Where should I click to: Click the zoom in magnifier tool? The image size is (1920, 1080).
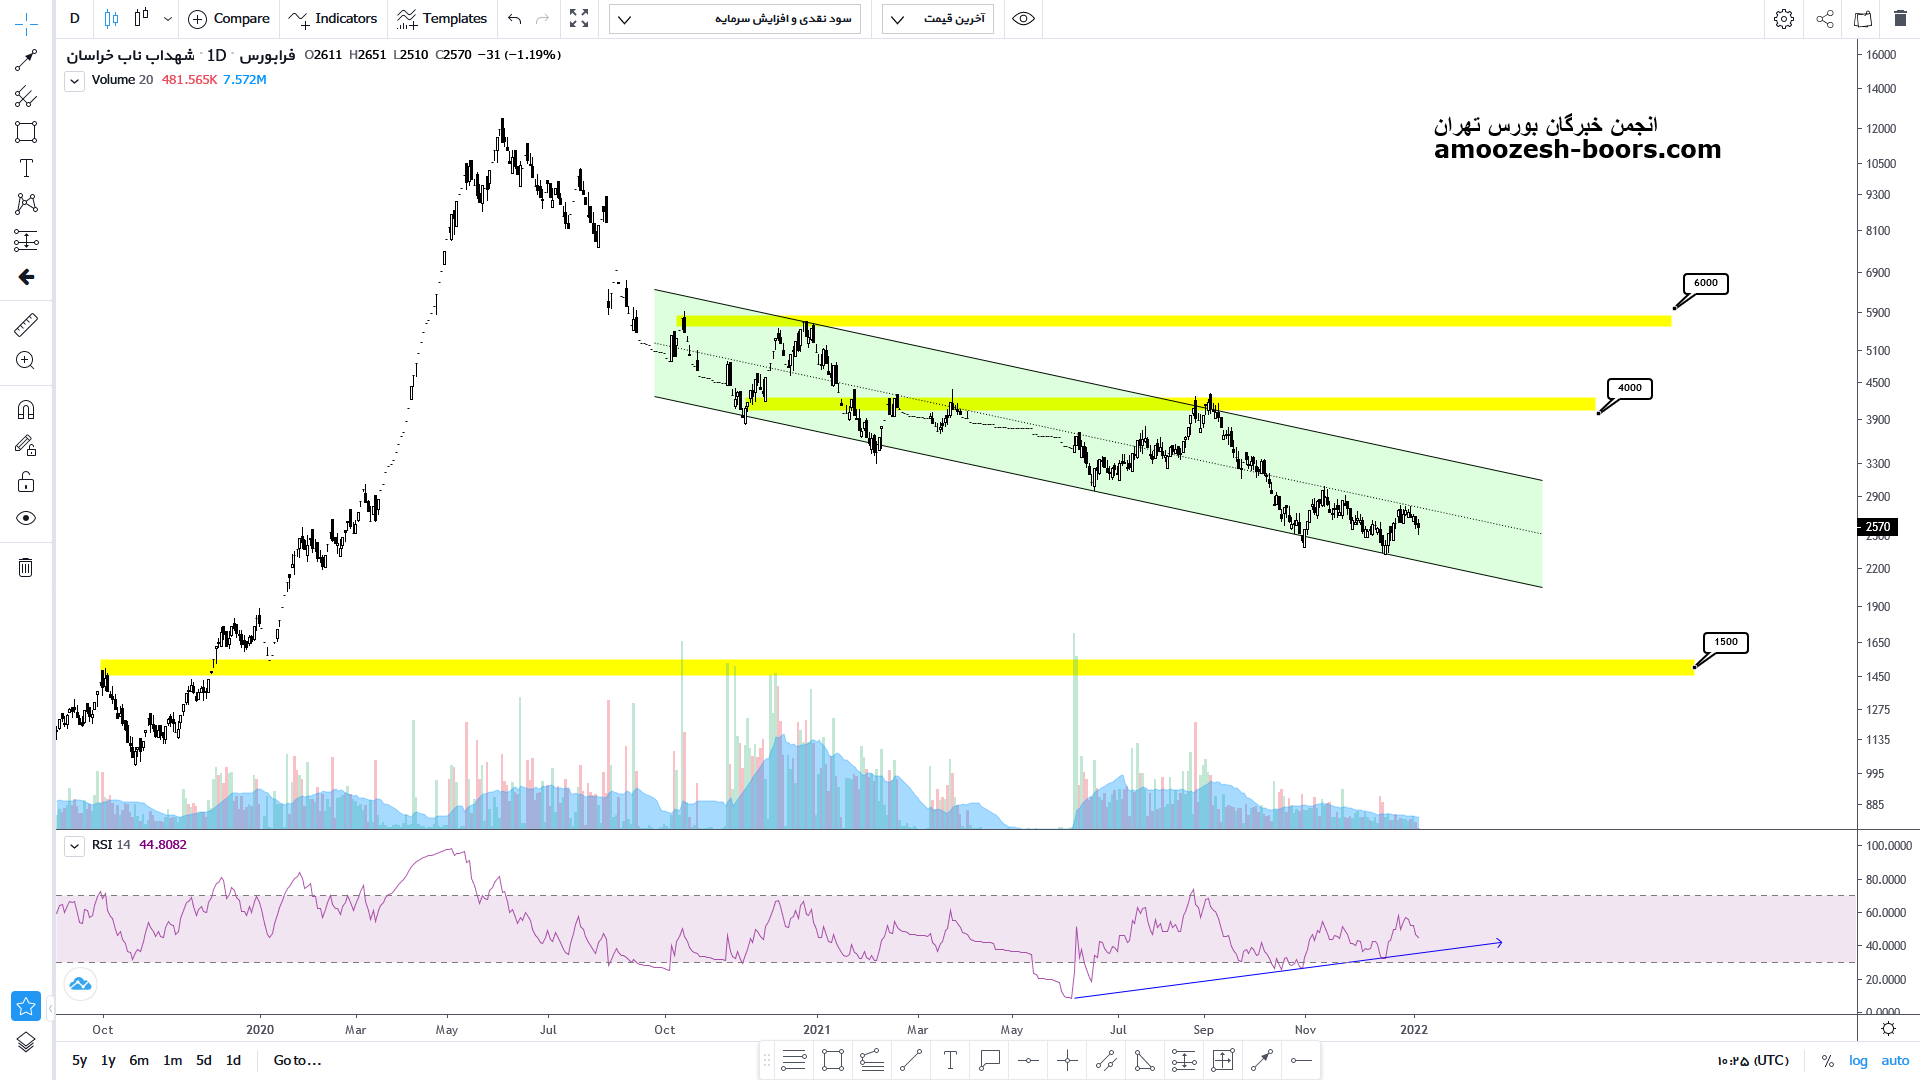pyautogui.click(x=26, y=361)
